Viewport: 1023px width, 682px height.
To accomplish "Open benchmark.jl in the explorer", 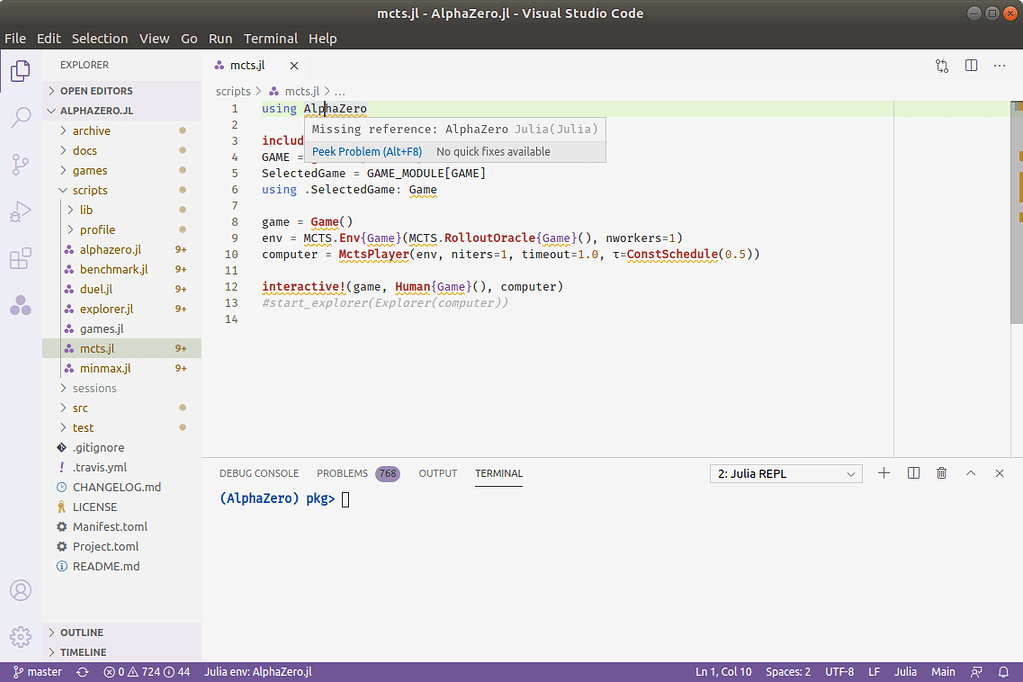I will (113, 269).
